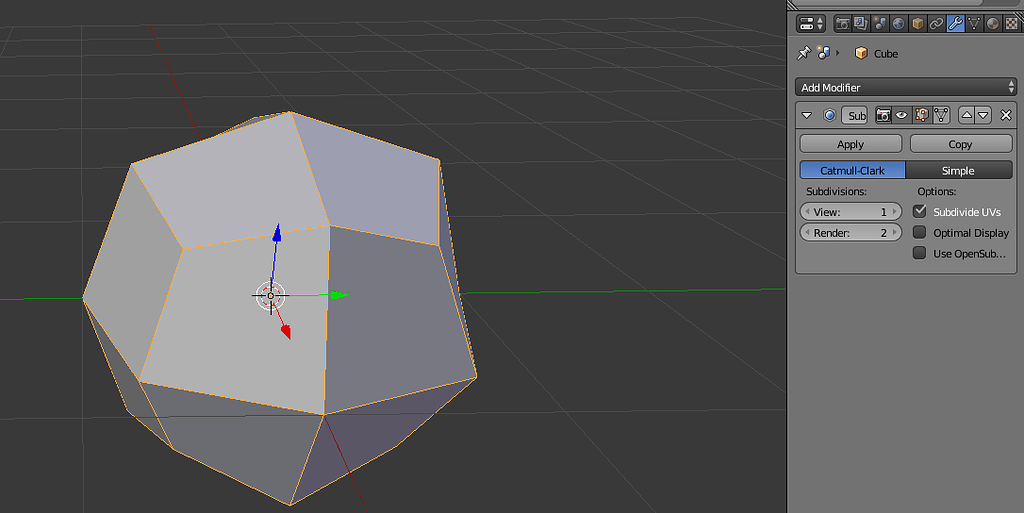Open the Material properties sphere tab
1024x513 pixels.
993,24
